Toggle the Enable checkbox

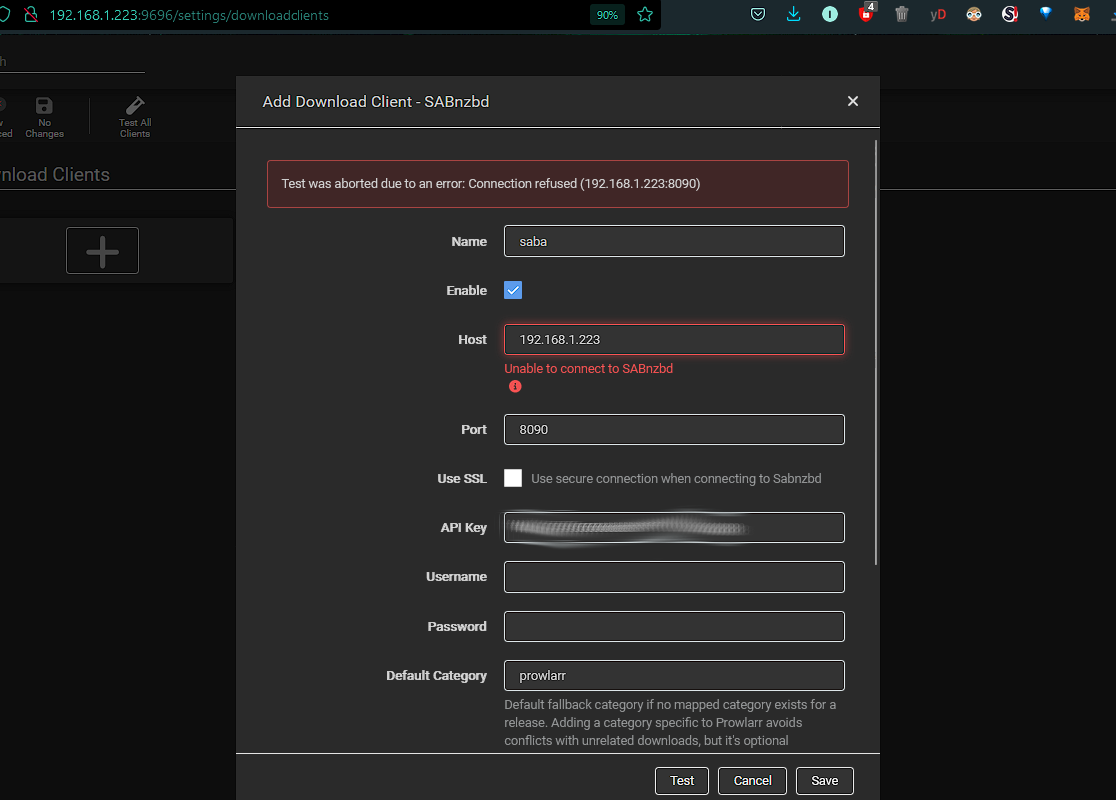[512, 290]
